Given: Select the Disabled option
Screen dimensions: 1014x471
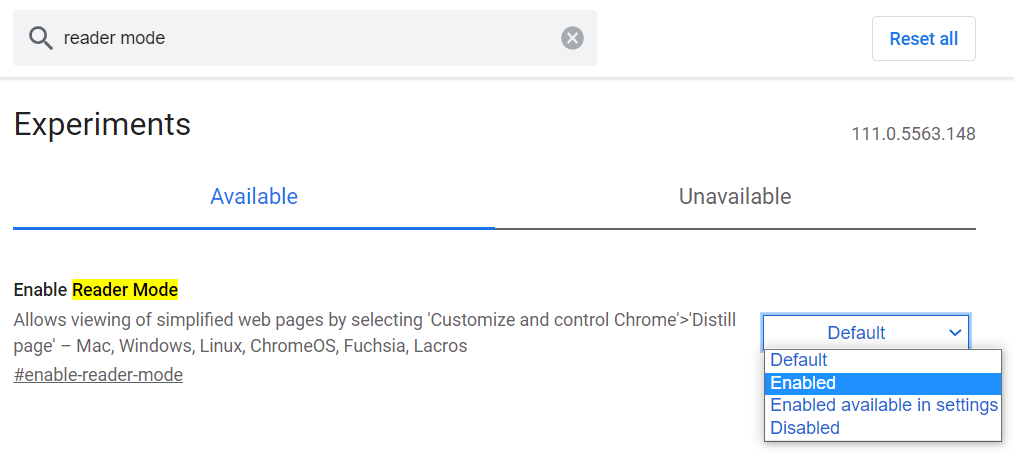Looking at the screenshot, I should [x=805, y=428].
